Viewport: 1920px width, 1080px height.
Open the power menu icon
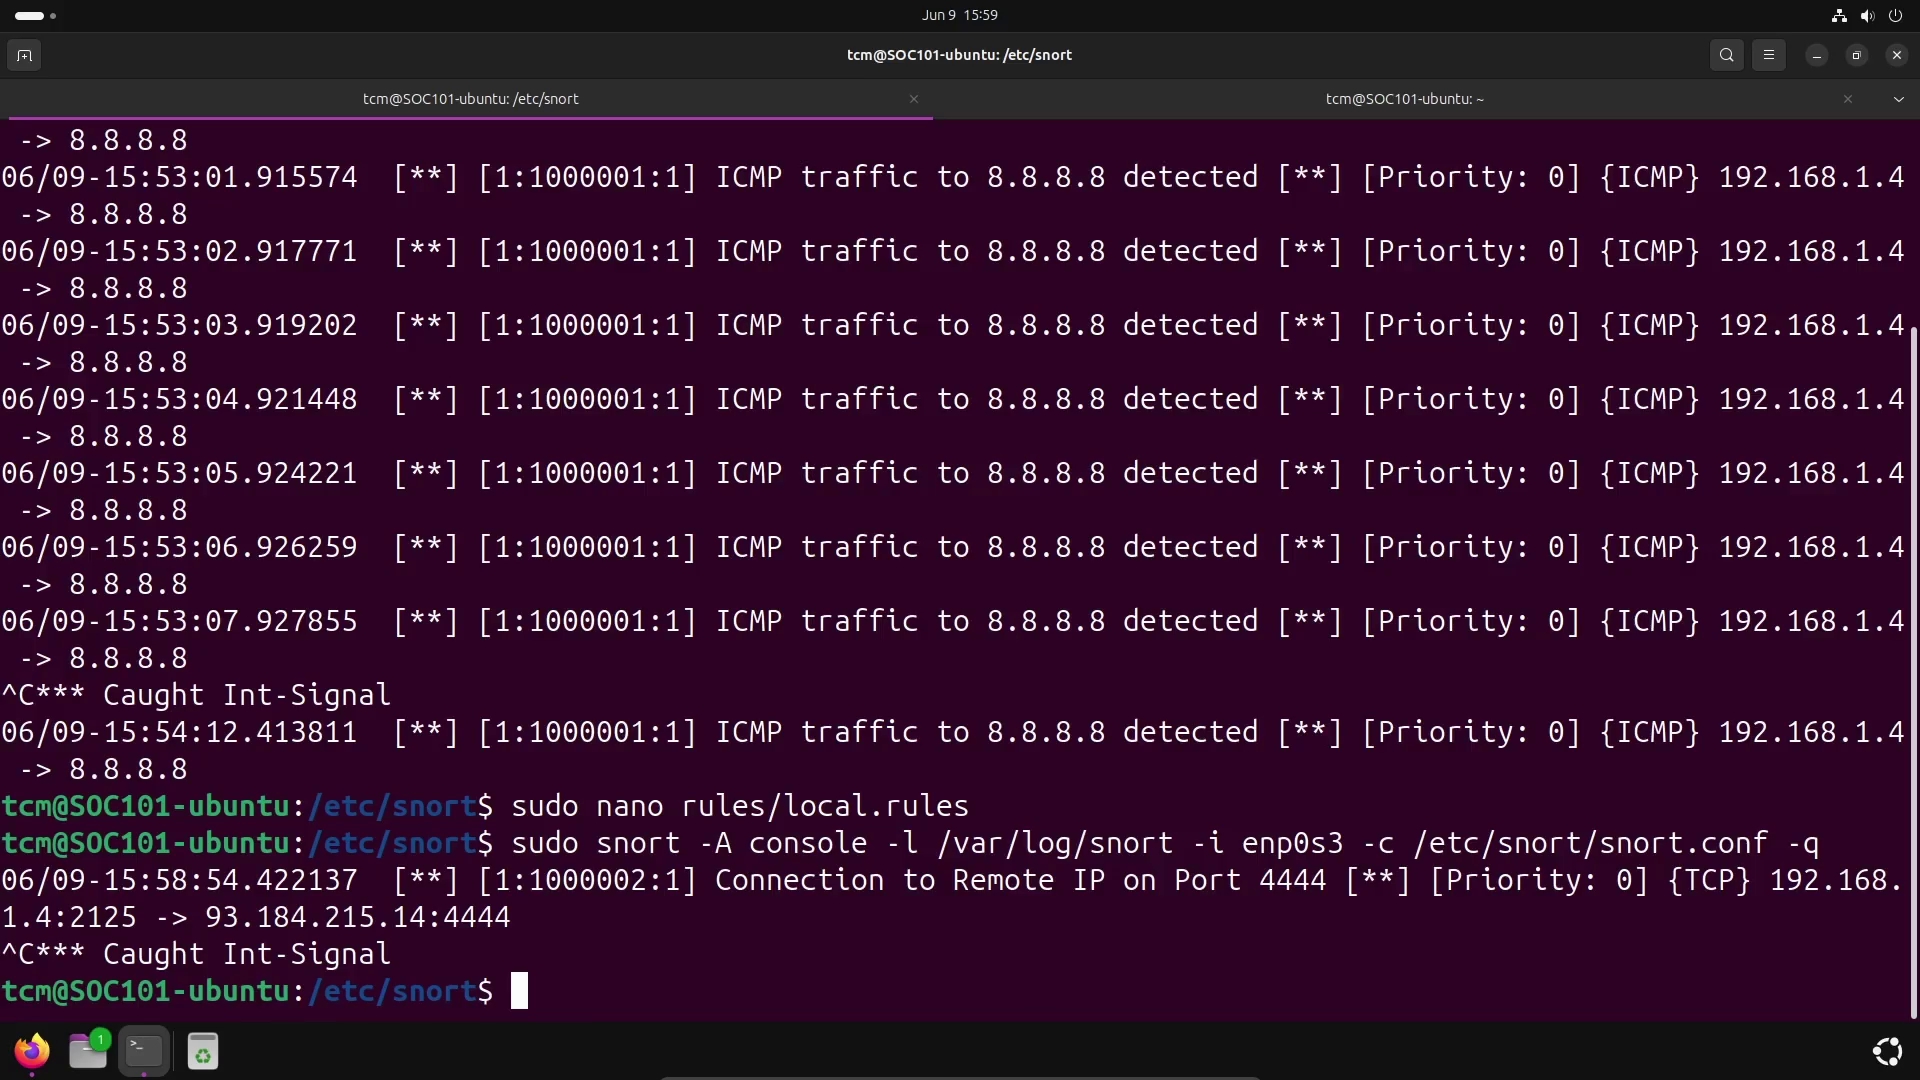pos(1894,15)
